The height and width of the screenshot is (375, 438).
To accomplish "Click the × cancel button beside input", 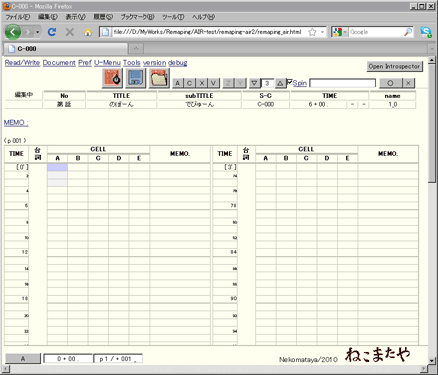I will coord(408,83).
